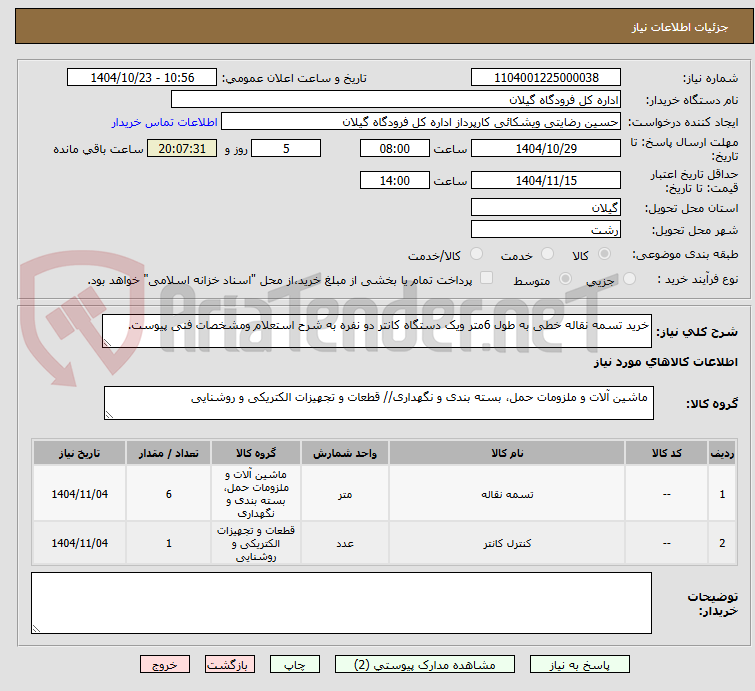Click the تاریخ نیاز column header

(79, 453)
